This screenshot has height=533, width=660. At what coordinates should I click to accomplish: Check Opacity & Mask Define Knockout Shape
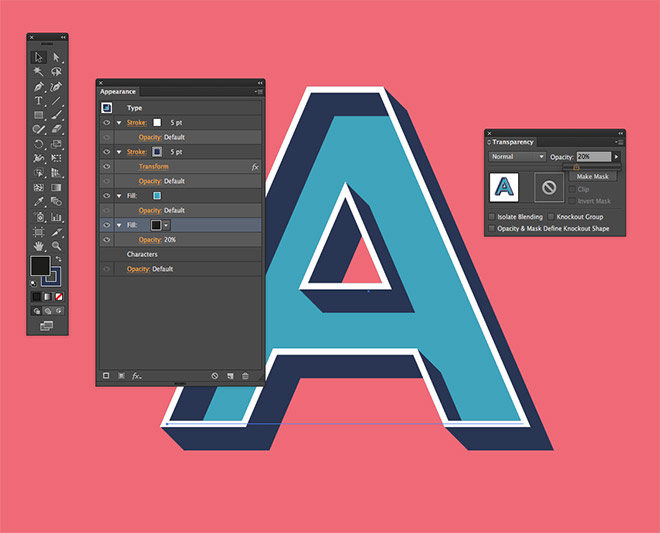pyautogui.click(x=491, y=229)
